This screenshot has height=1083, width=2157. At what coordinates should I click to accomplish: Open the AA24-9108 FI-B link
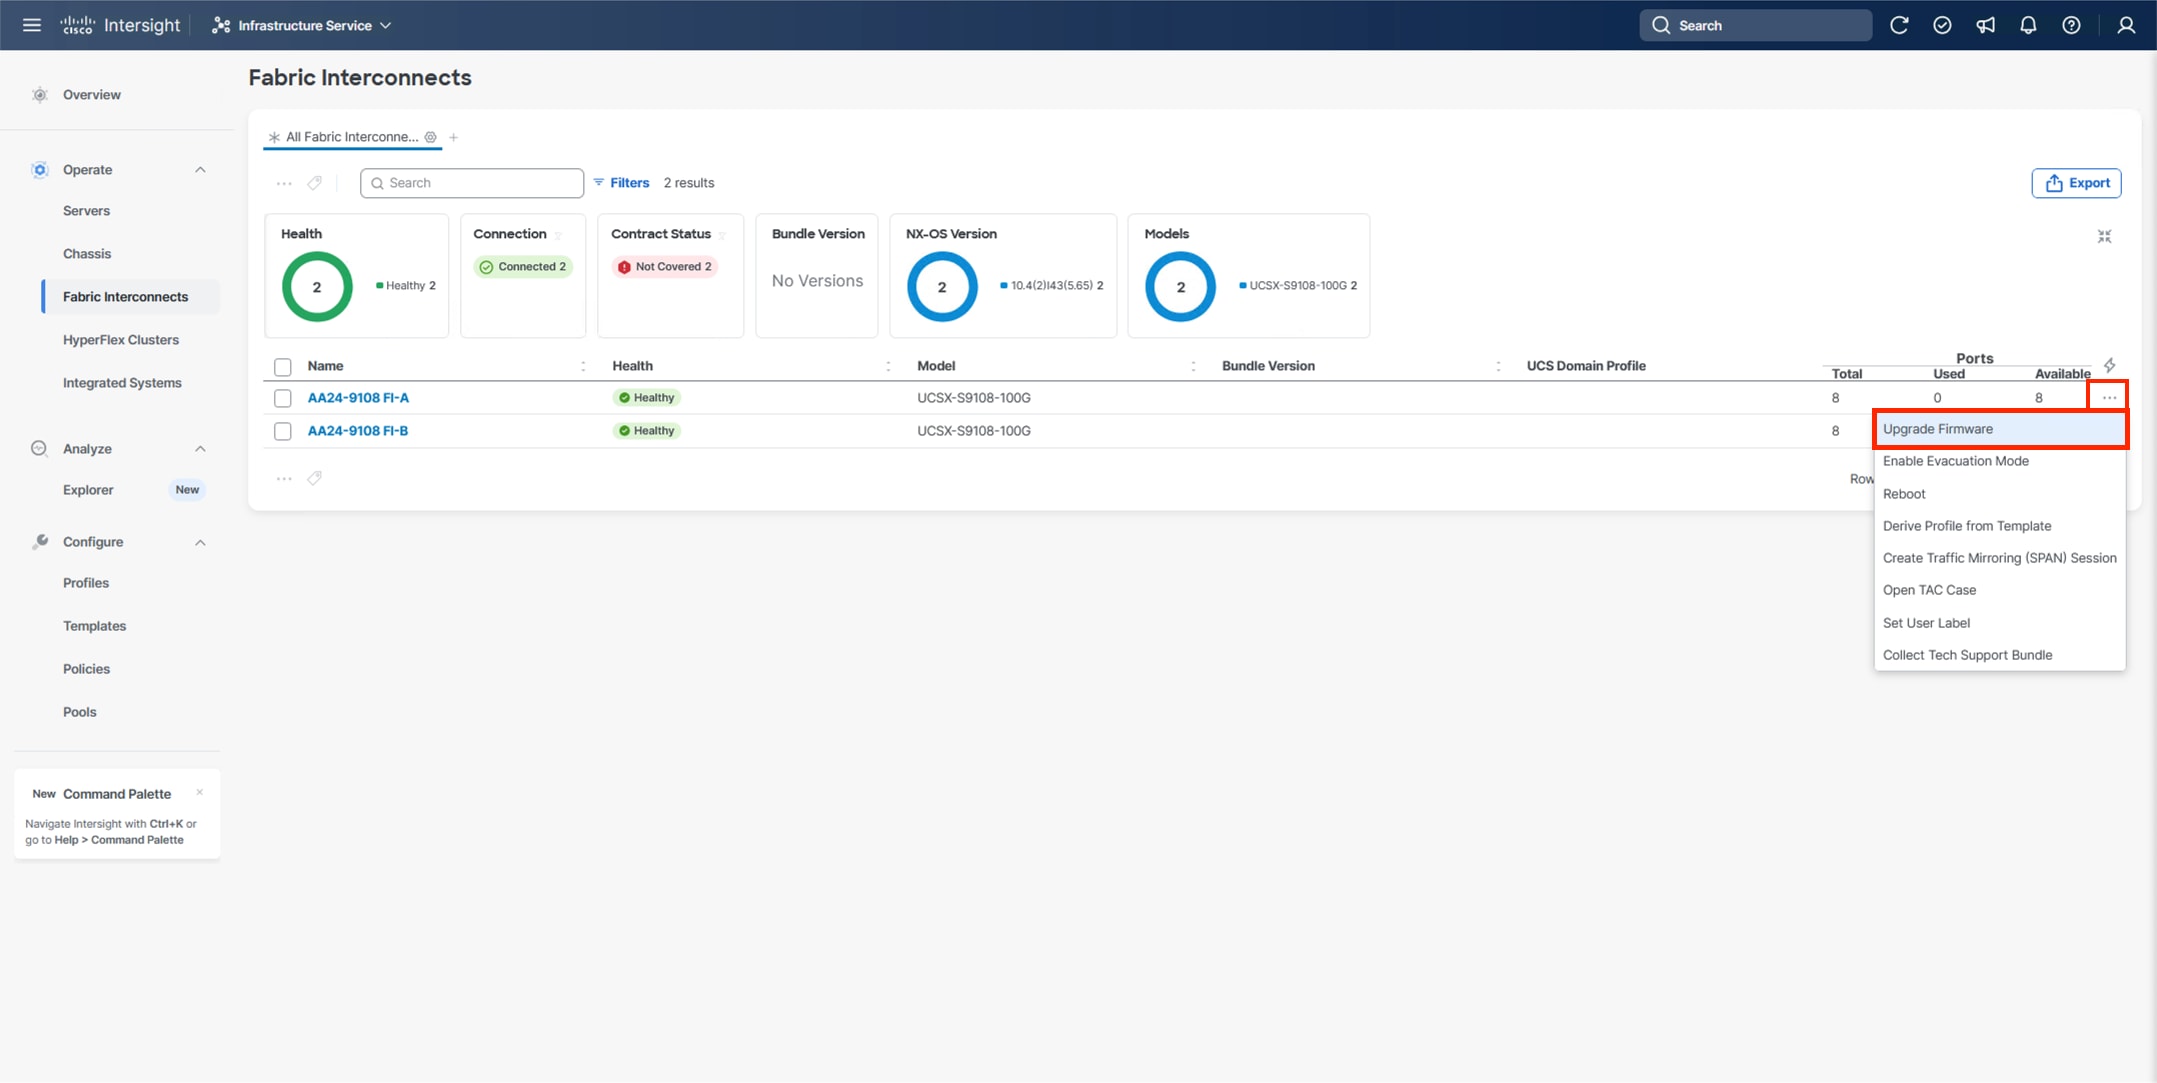[x=357, y=431]
